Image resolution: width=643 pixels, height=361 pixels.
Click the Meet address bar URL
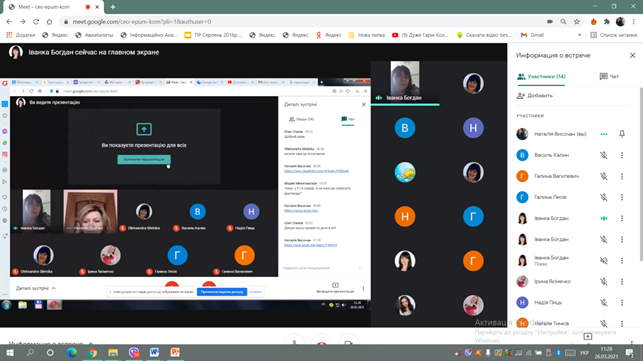click(142, 22)
